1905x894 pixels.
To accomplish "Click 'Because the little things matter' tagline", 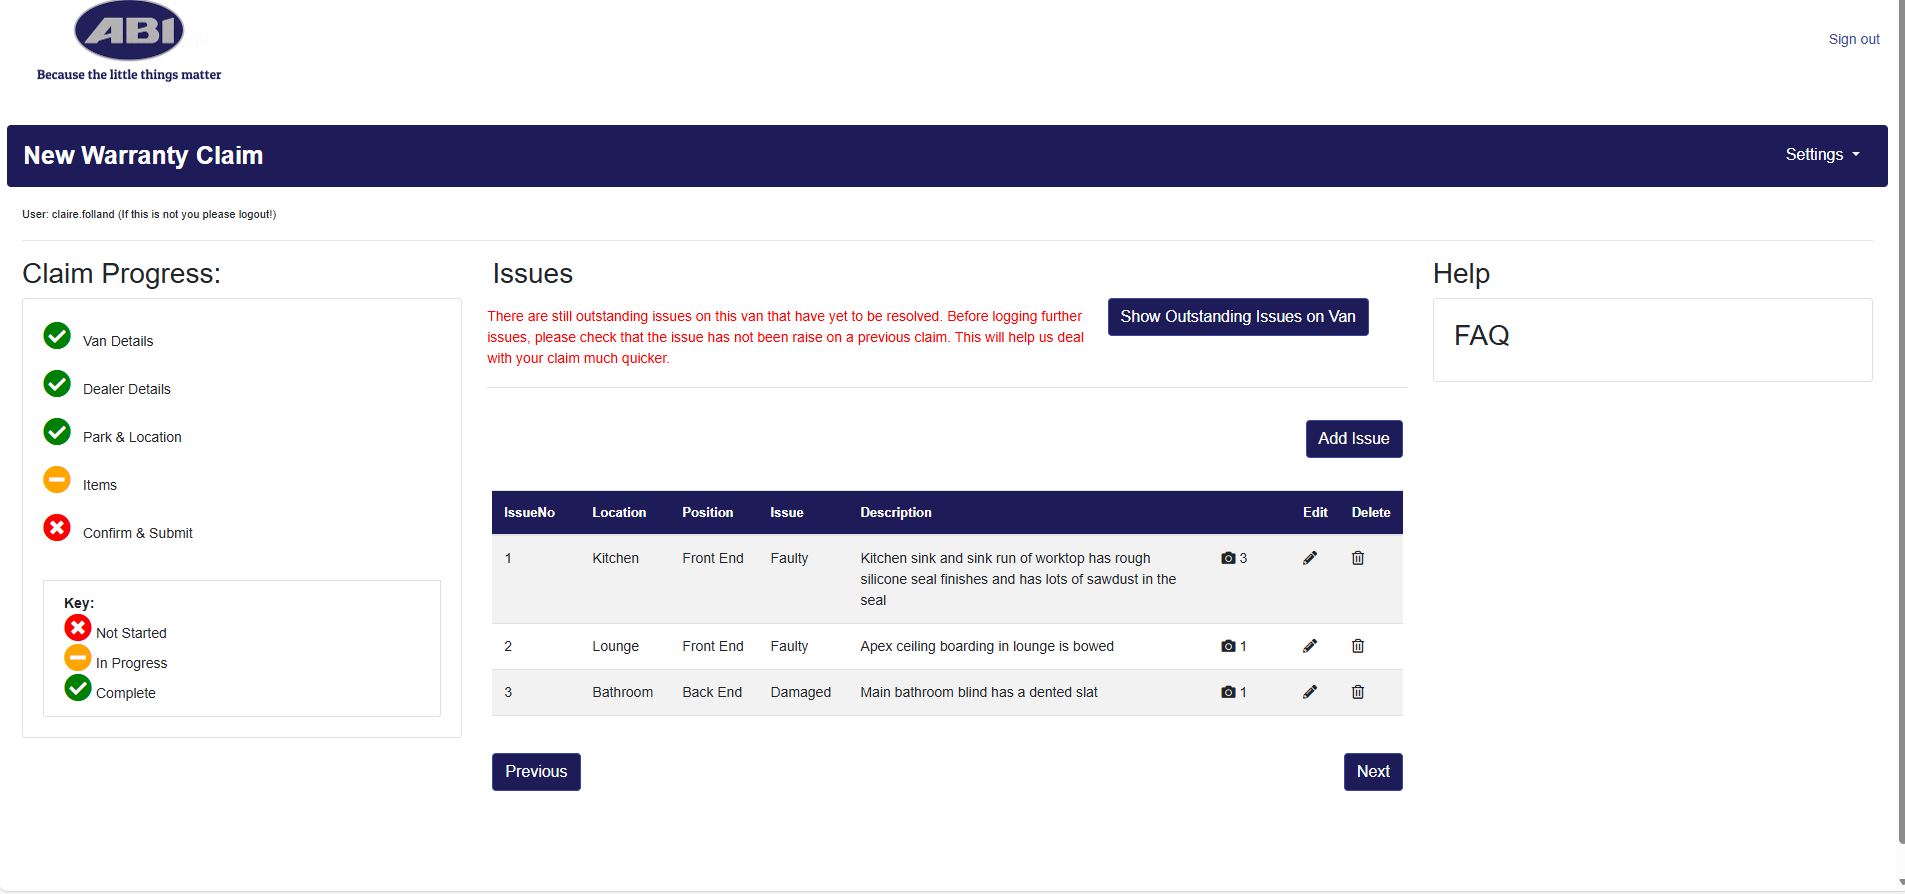I will (x=129, y=75).
